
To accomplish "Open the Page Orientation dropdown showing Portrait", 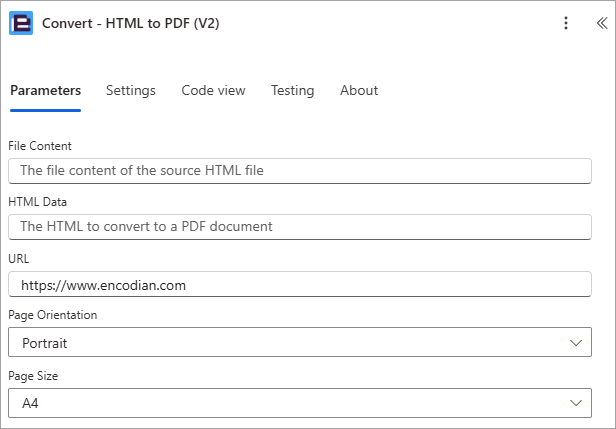I will click(300, 342).
